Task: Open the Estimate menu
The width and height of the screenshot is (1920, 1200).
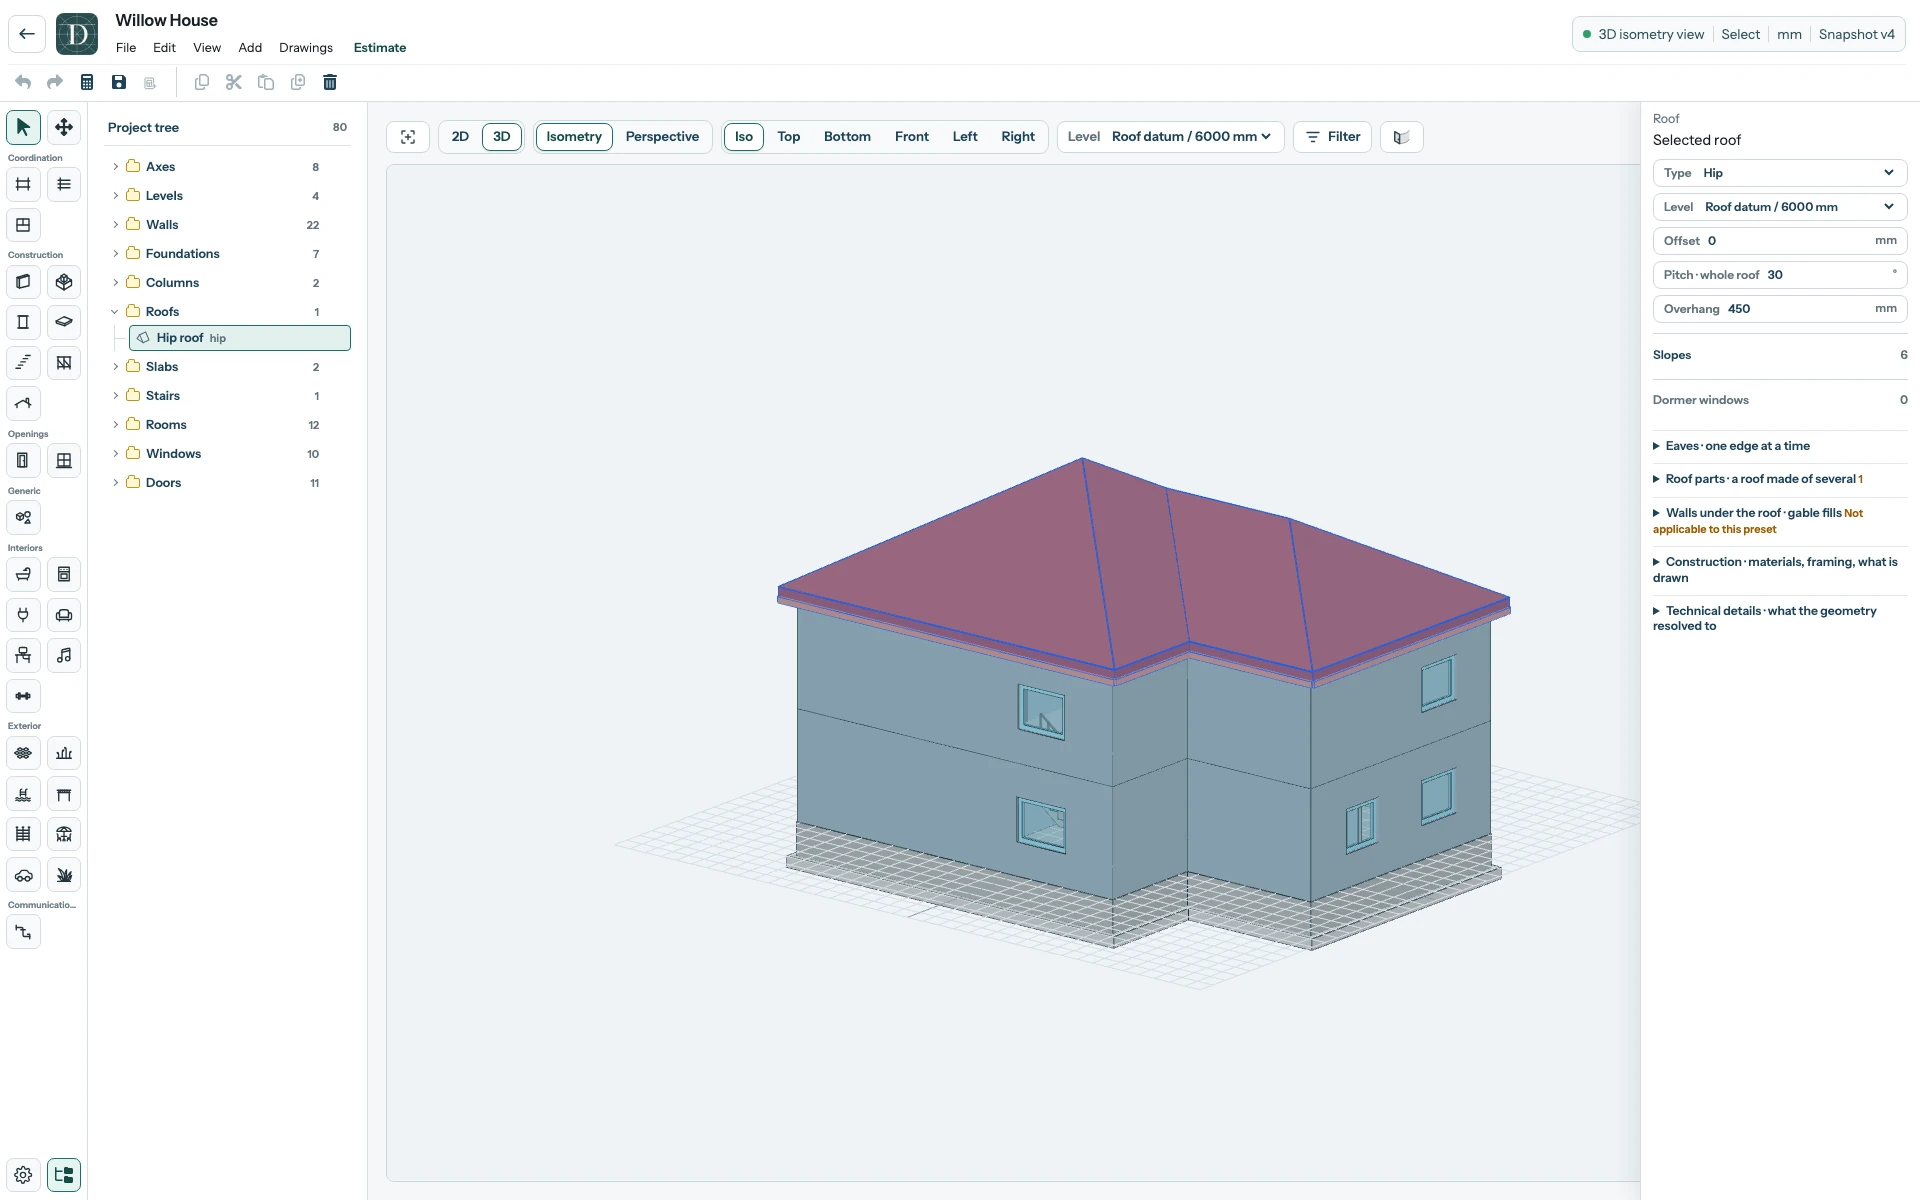Action: (380, 48)
